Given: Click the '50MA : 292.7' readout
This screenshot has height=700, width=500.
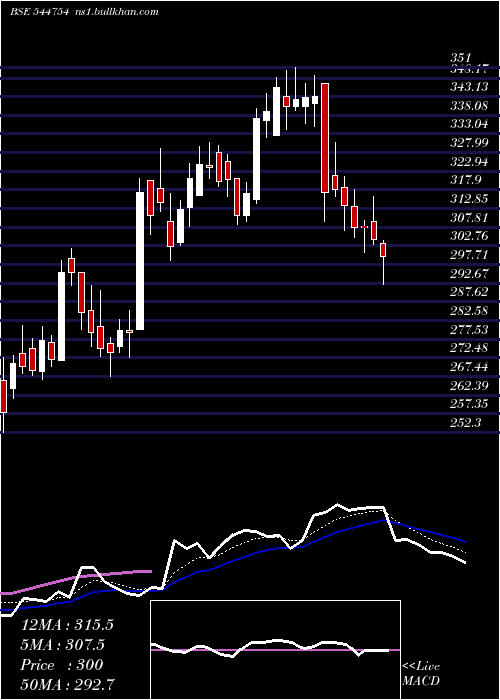Looking at the screenshot, I should 67,685.
